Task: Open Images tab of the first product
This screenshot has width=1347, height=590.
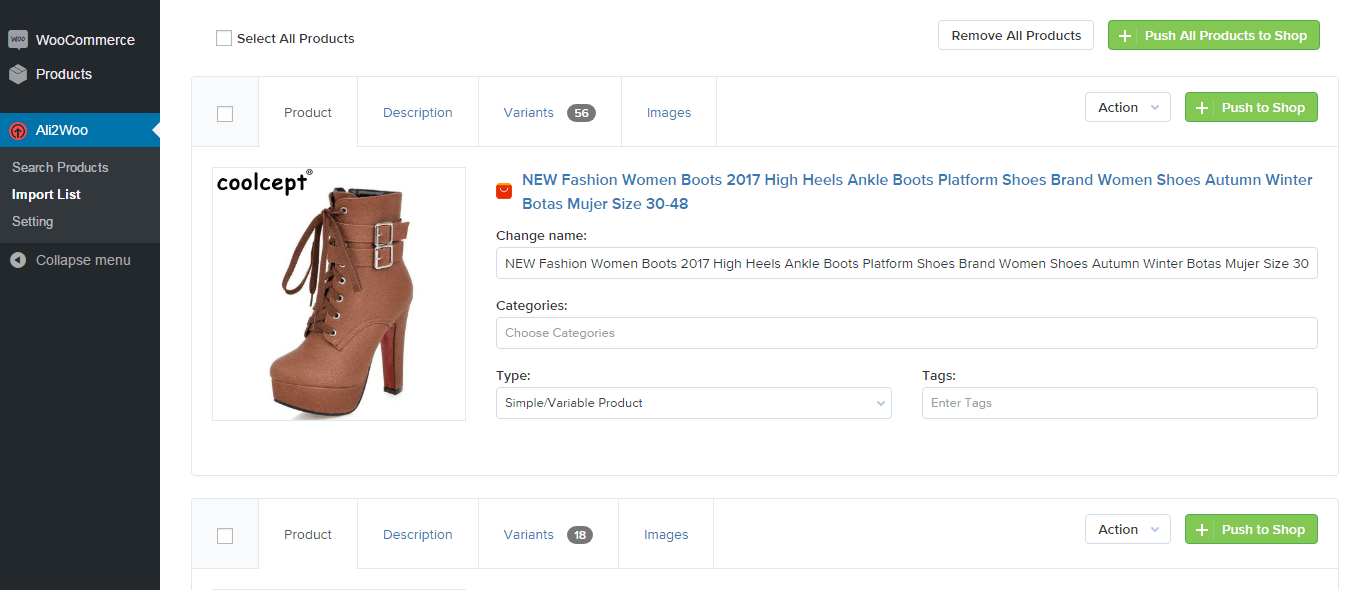Action: pos(668,113)
